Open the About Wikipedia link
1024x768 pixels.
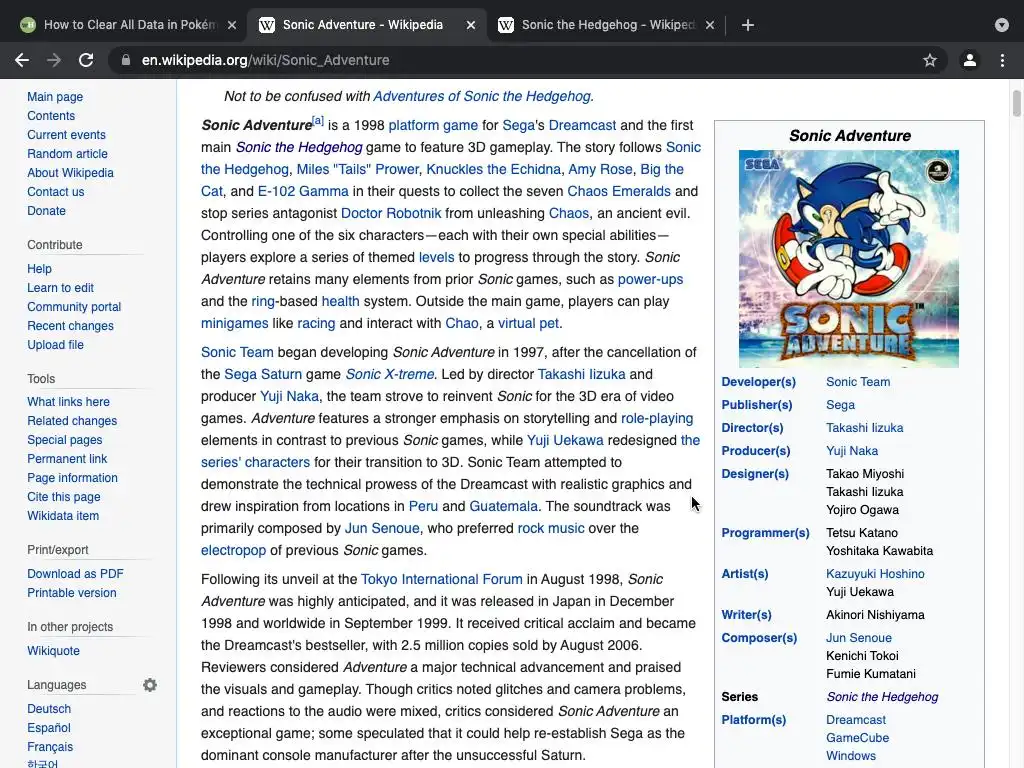coord(70,172)
